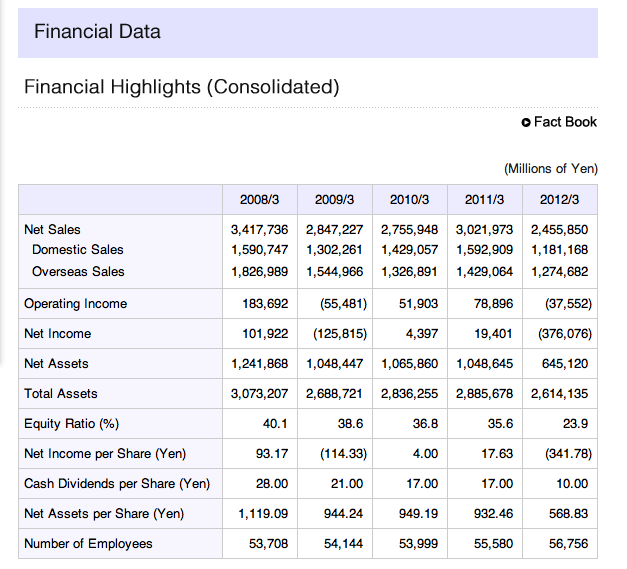The height and width of the screenshot is (569, 627).
Task: Click the Number of Employees row label
Action: [x=88, y=544]
